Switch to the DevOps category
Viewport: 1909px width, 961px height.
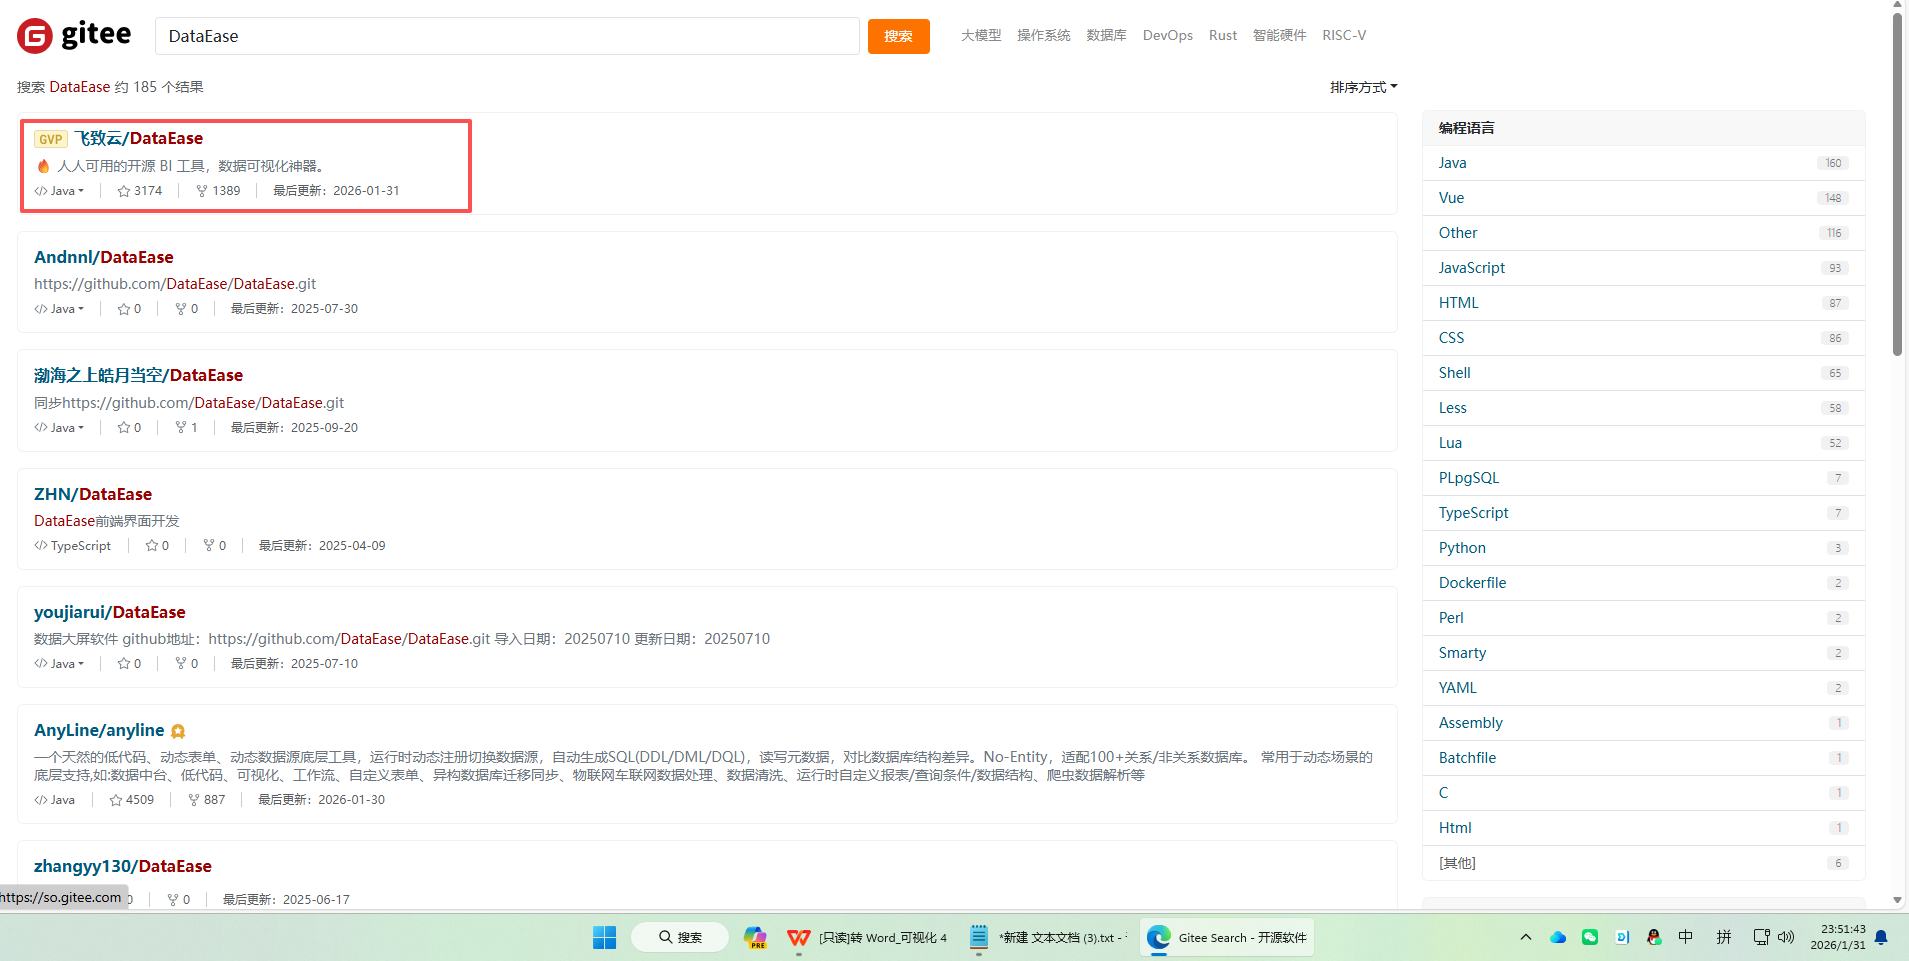[1167, 35]
